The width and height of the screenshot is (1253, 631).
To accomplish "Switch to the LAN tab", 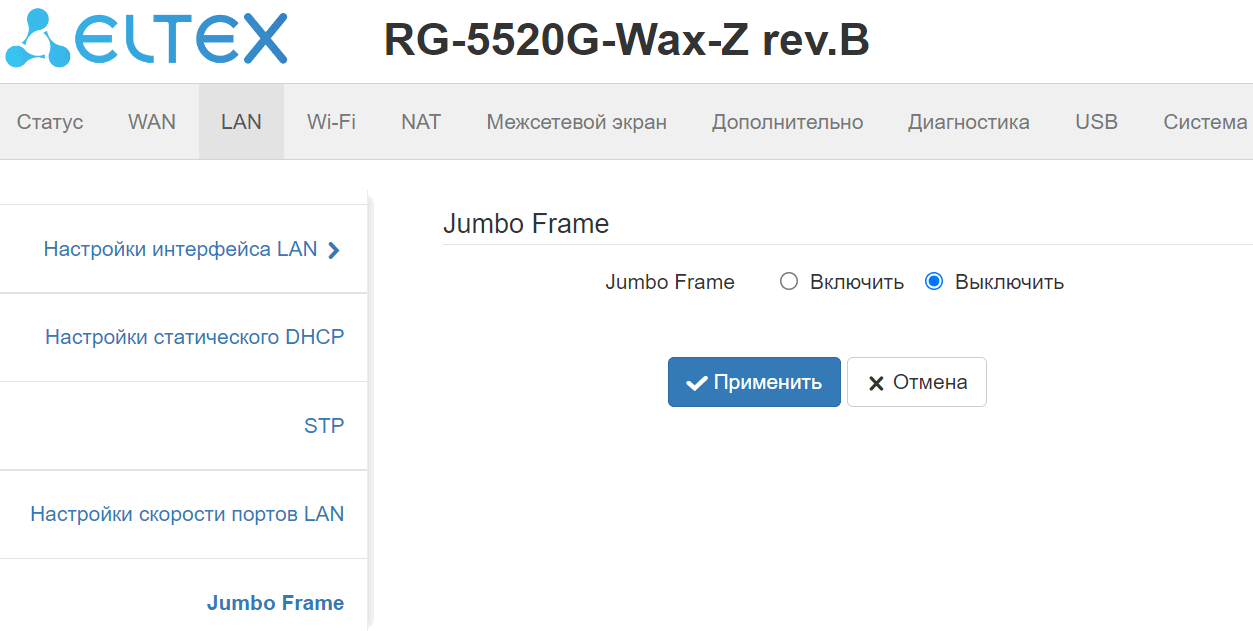I will [x=241, y=122].
